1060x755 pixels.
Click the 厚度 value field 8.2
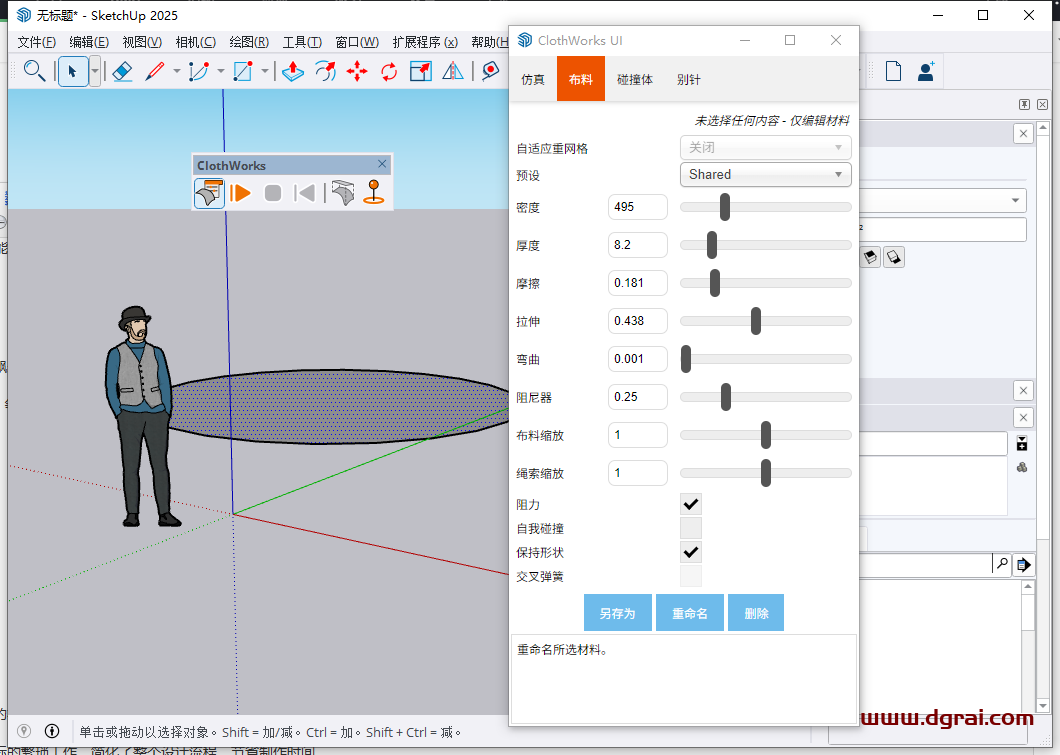[637, 245]
